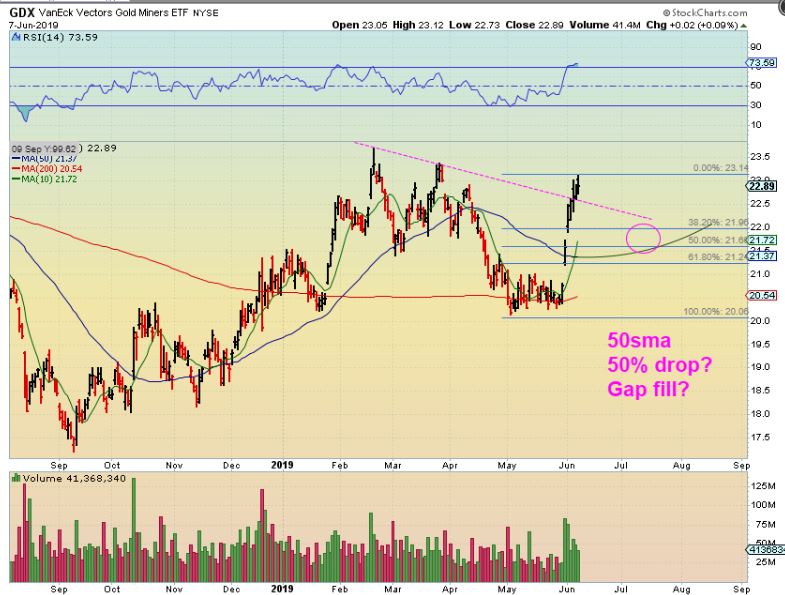Click the 10 level on RSI axis
Viewport: 785px width, 595px height.
(x=755, y=125)
